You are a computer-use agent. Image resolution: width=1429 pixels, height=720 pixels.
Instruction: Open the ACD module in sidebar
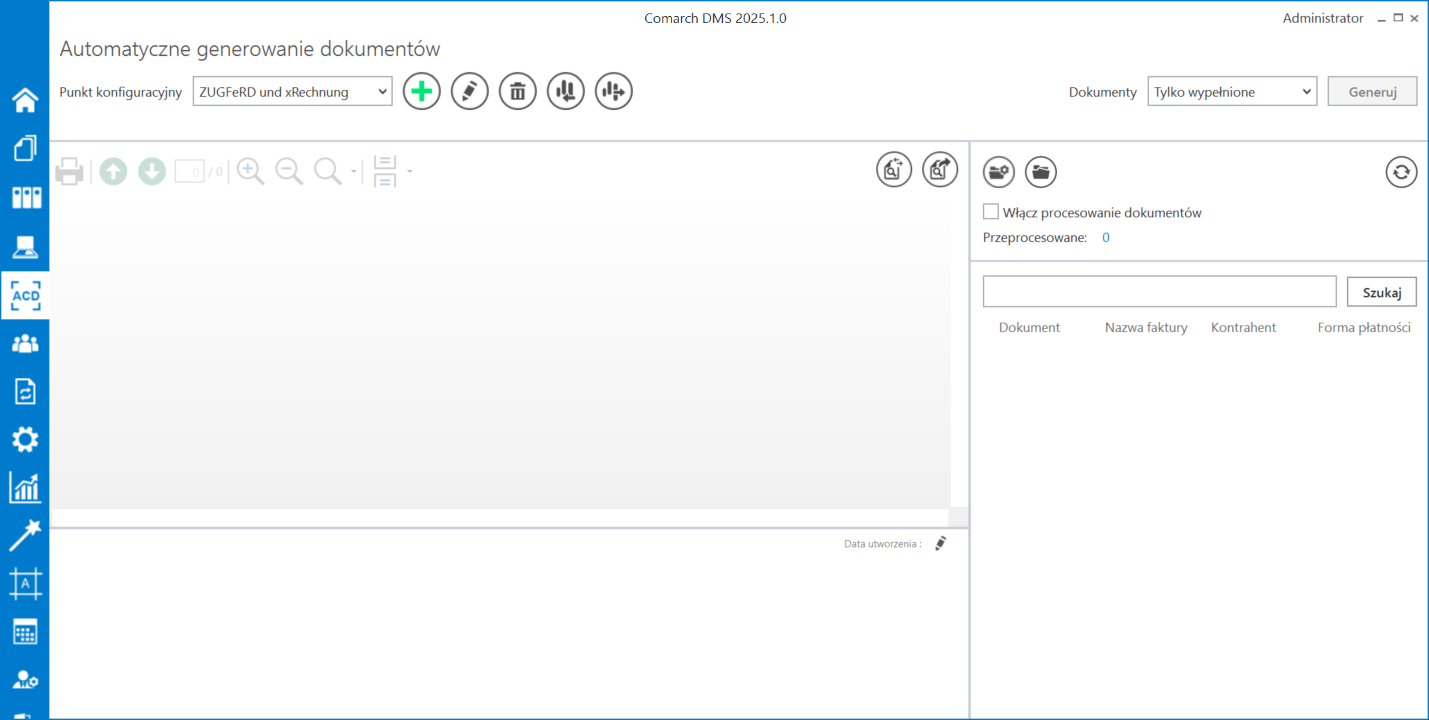point(25,296)
